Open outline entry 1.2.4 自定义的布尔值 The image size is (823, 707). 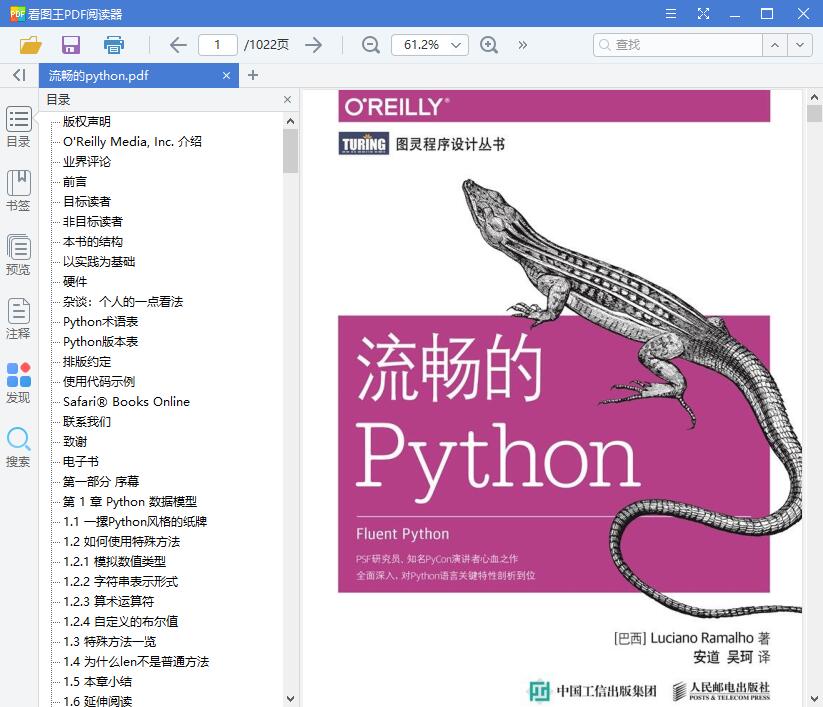tap(120, 621)
